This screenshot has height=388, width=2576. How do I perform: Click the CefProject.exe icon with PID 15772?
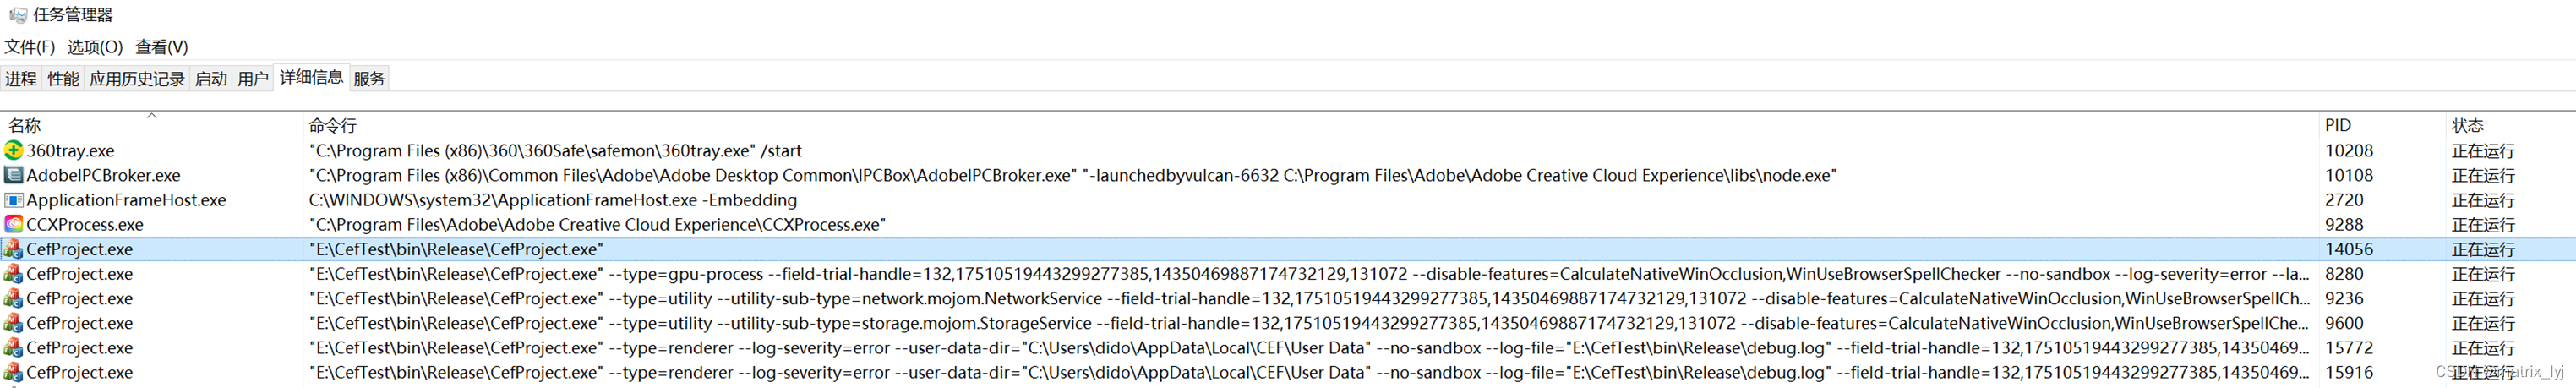click(13, 347)
